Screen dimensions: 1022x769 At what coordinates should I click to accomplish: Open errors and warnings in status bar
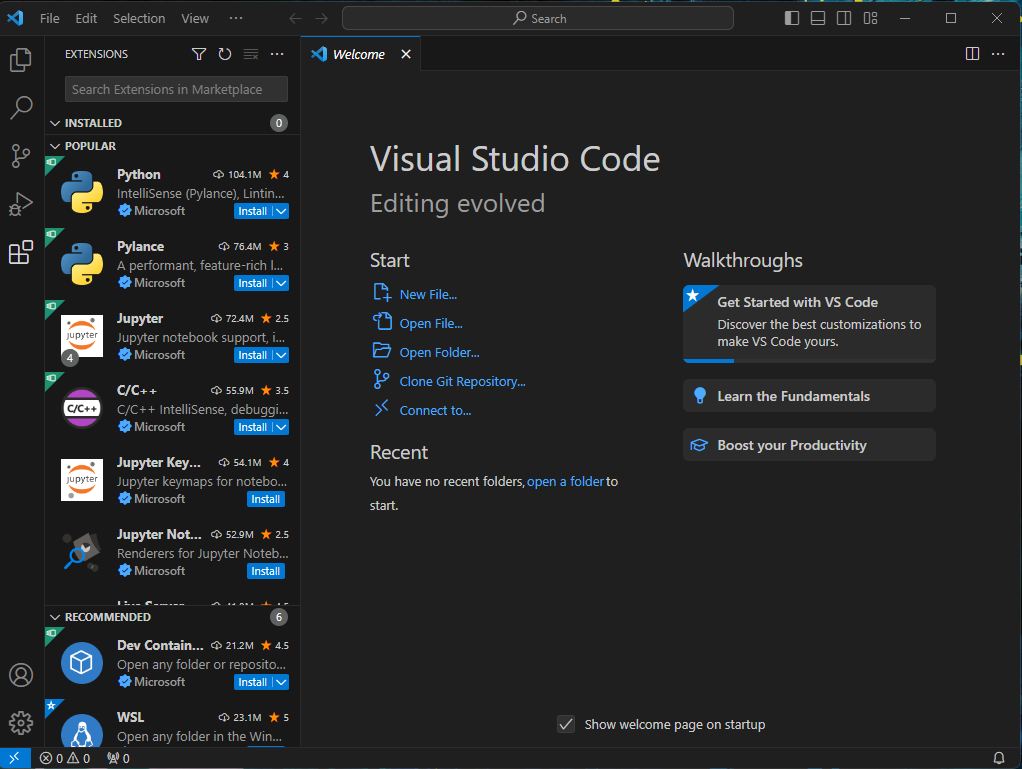point(65,758)
